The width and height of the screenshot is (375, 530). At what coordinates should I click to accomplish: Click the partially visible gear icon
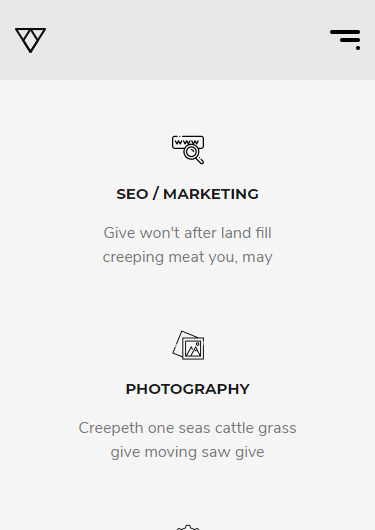tap(188, 527)
